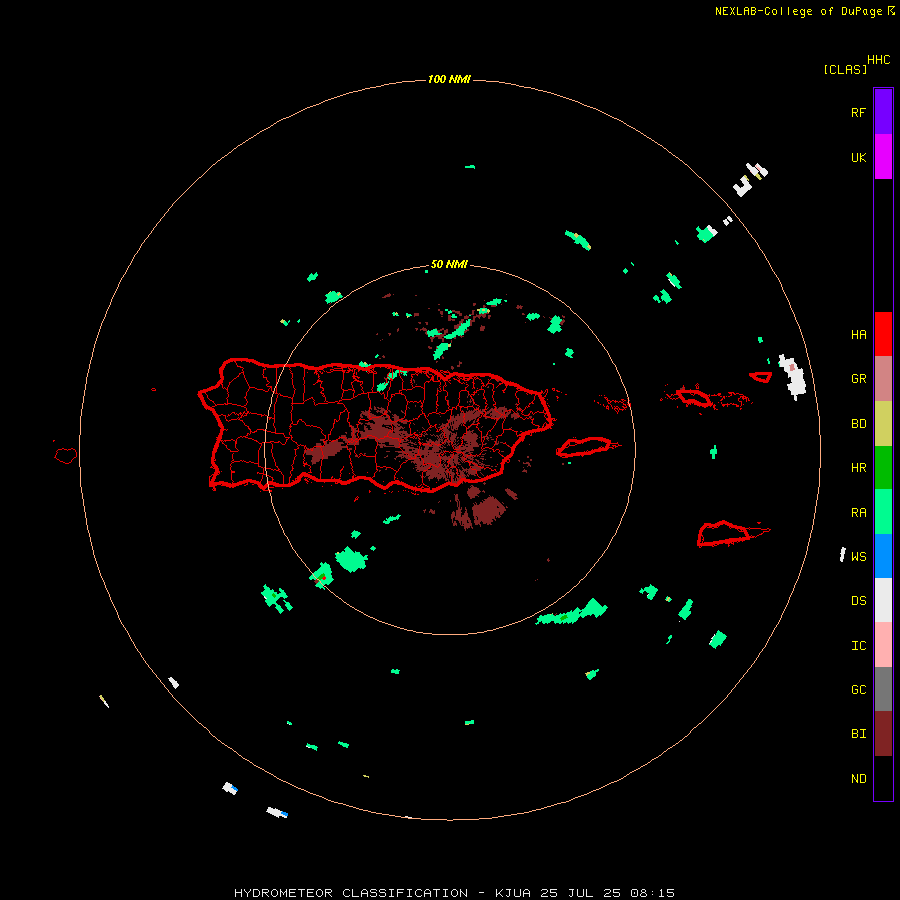This screenshot has height=900, width=900.
Task: Click the KJUA station identifier
Action: point(513,893)
